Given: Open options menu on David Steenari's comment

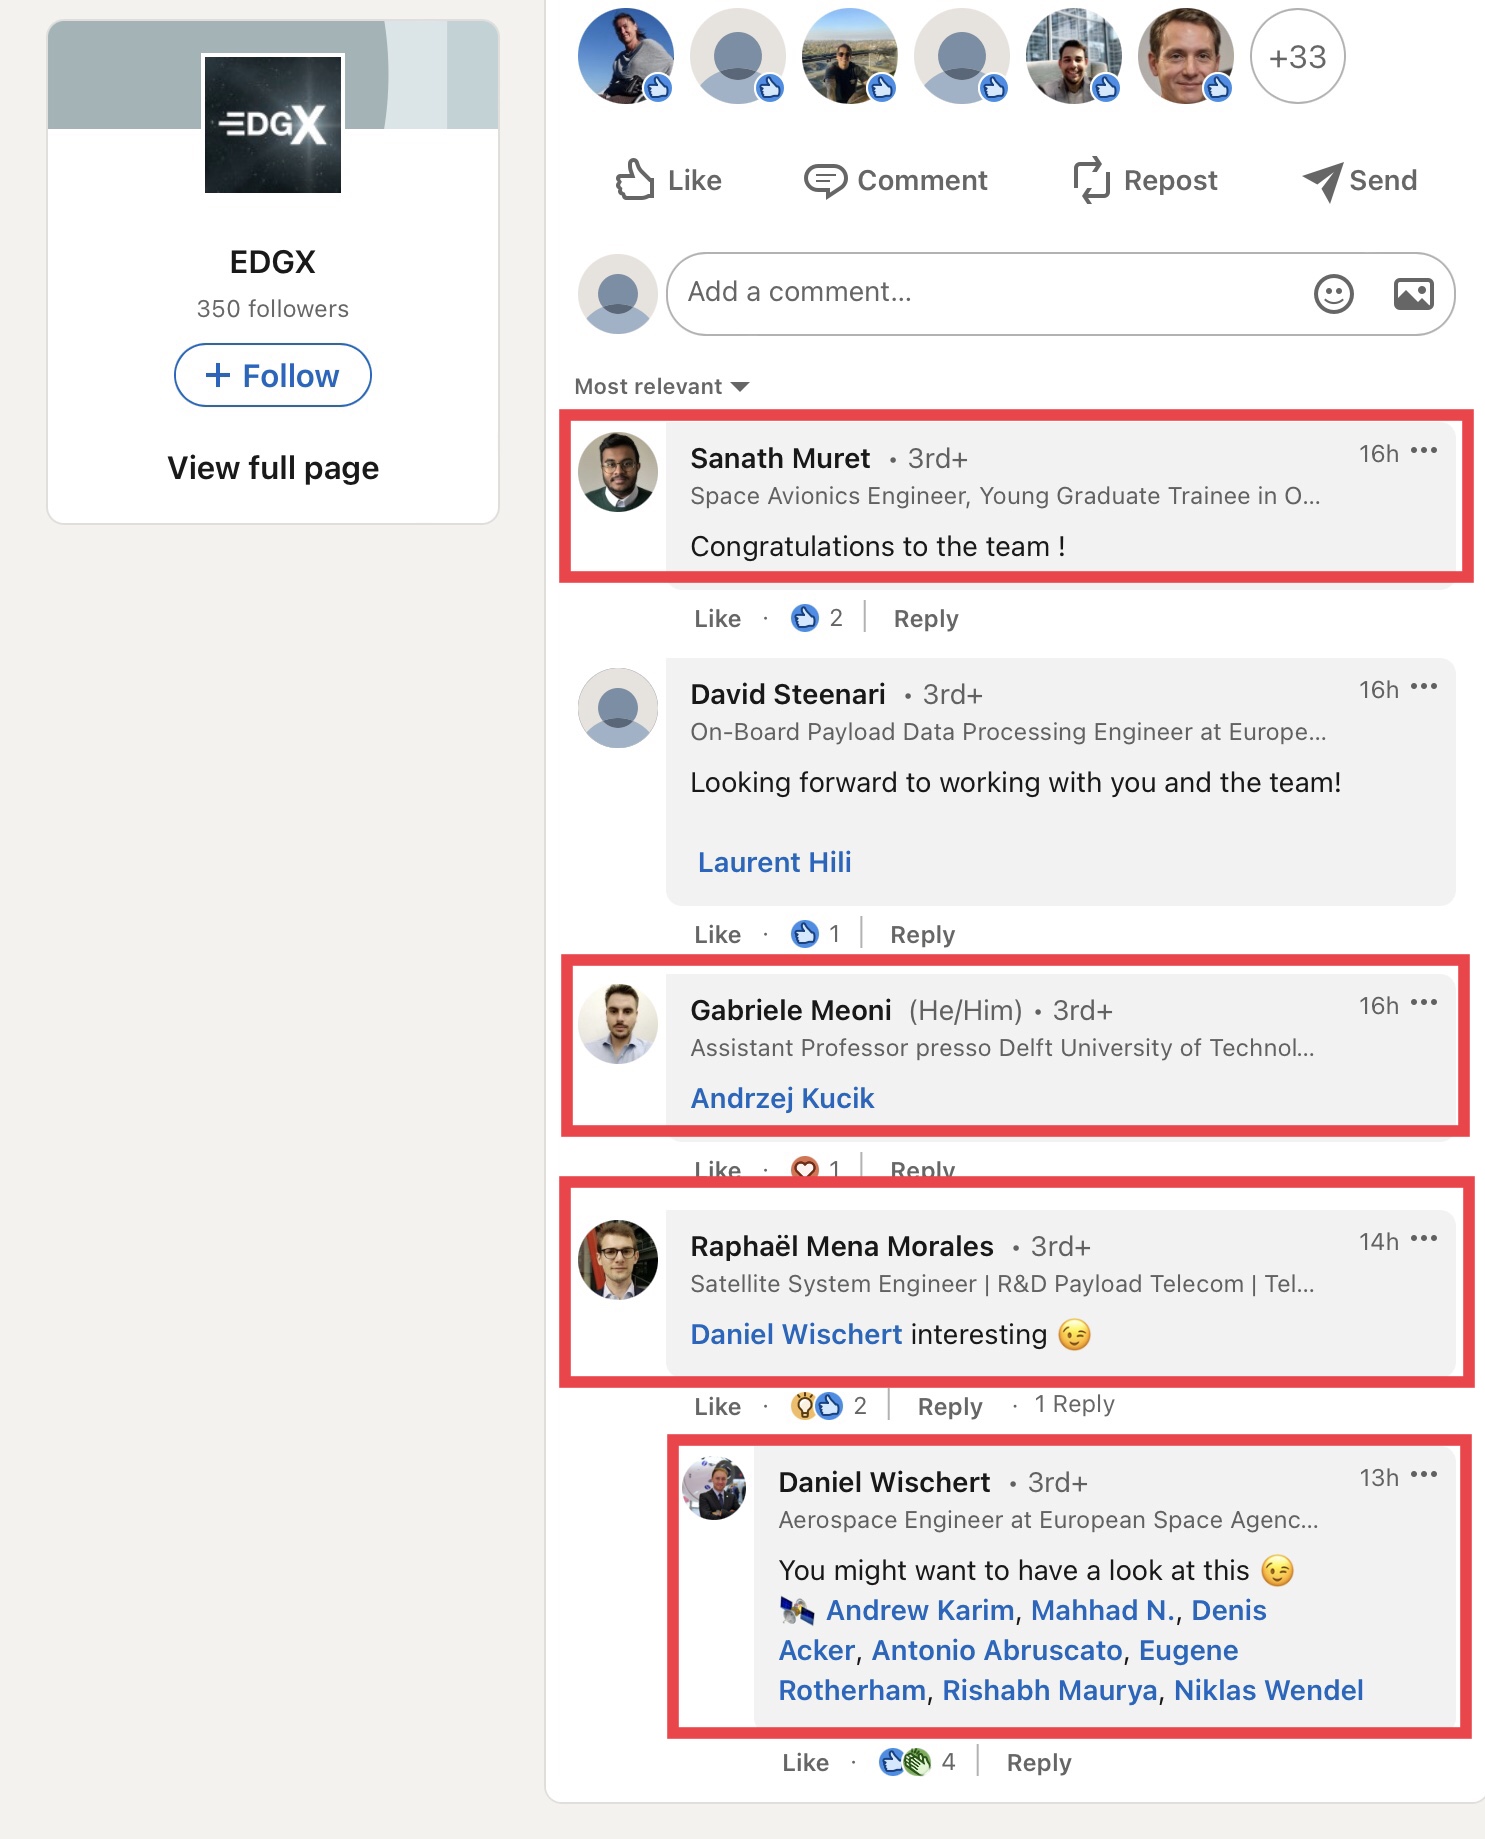Looking at the screenshot, I should tap(1424, 688).
